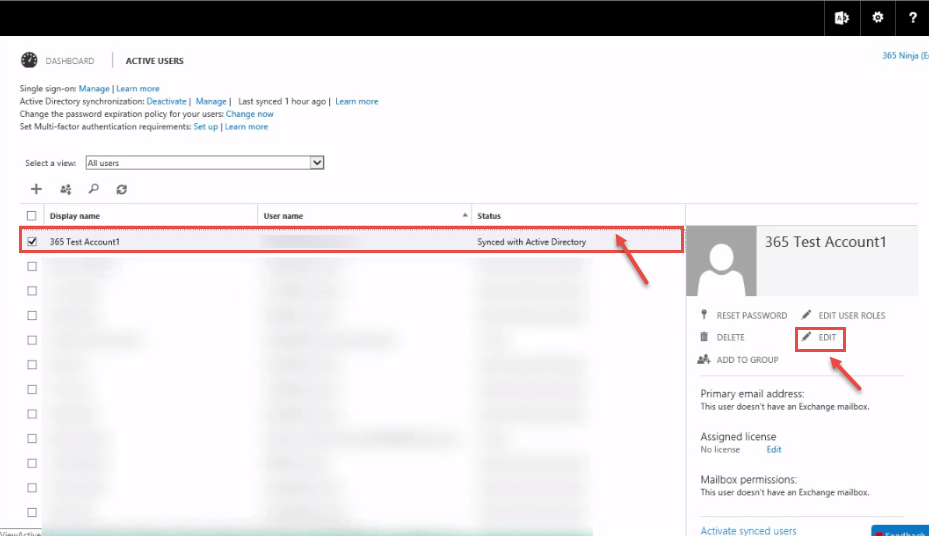Tick the checkbox directly under 365 Test Account1

tap(32, 267)
